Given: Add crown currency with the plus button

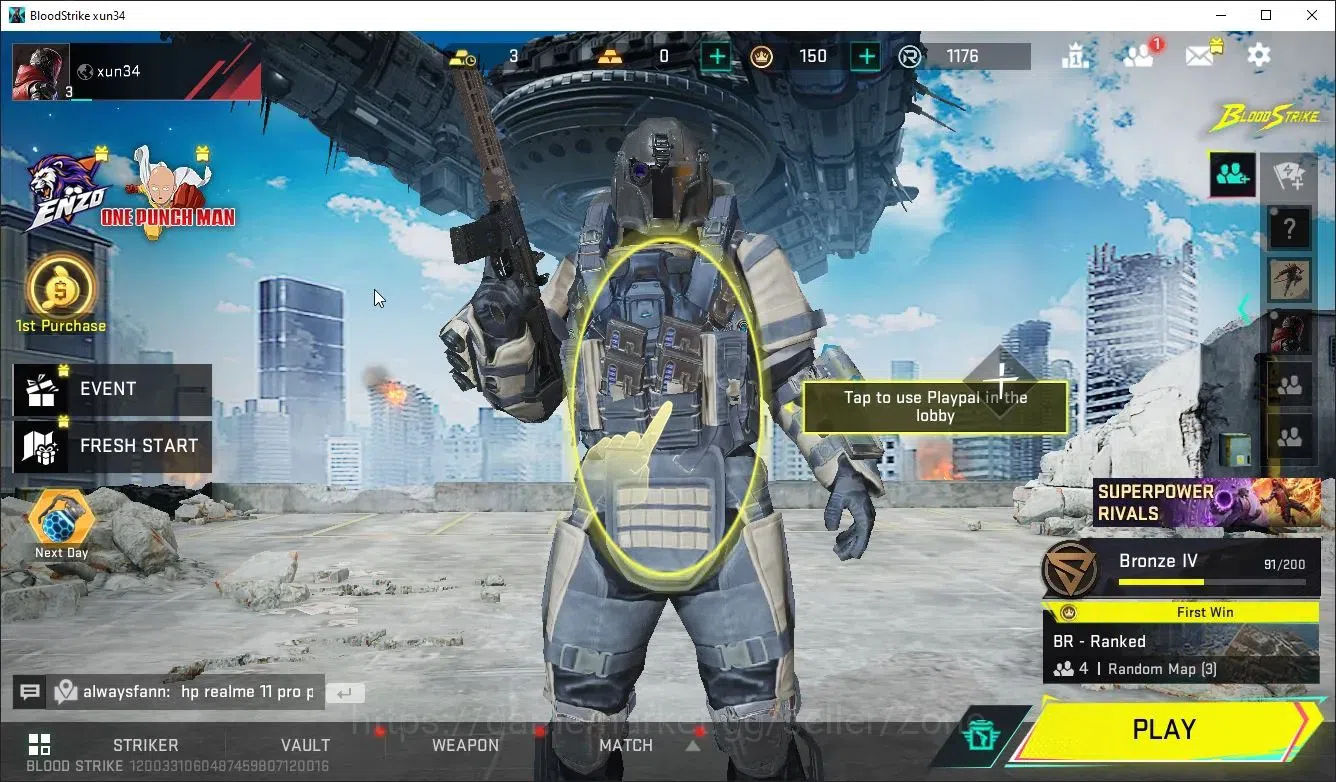Looking at the screenshot, I should click(x=866, y=56).
